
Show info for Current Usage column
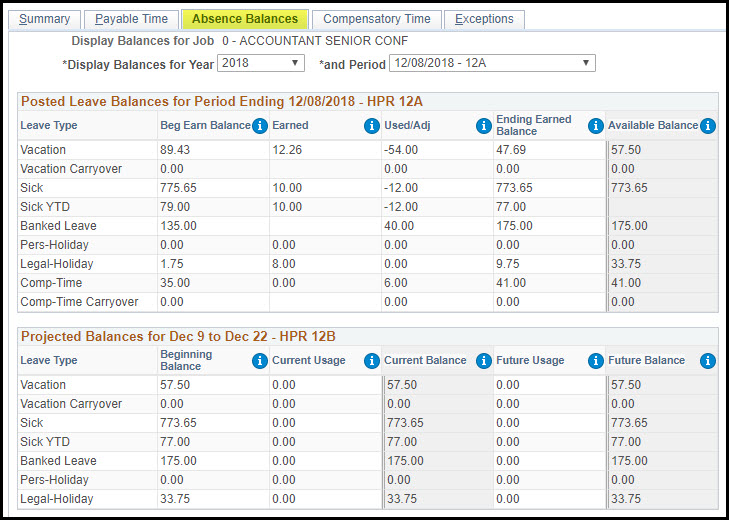372,360
